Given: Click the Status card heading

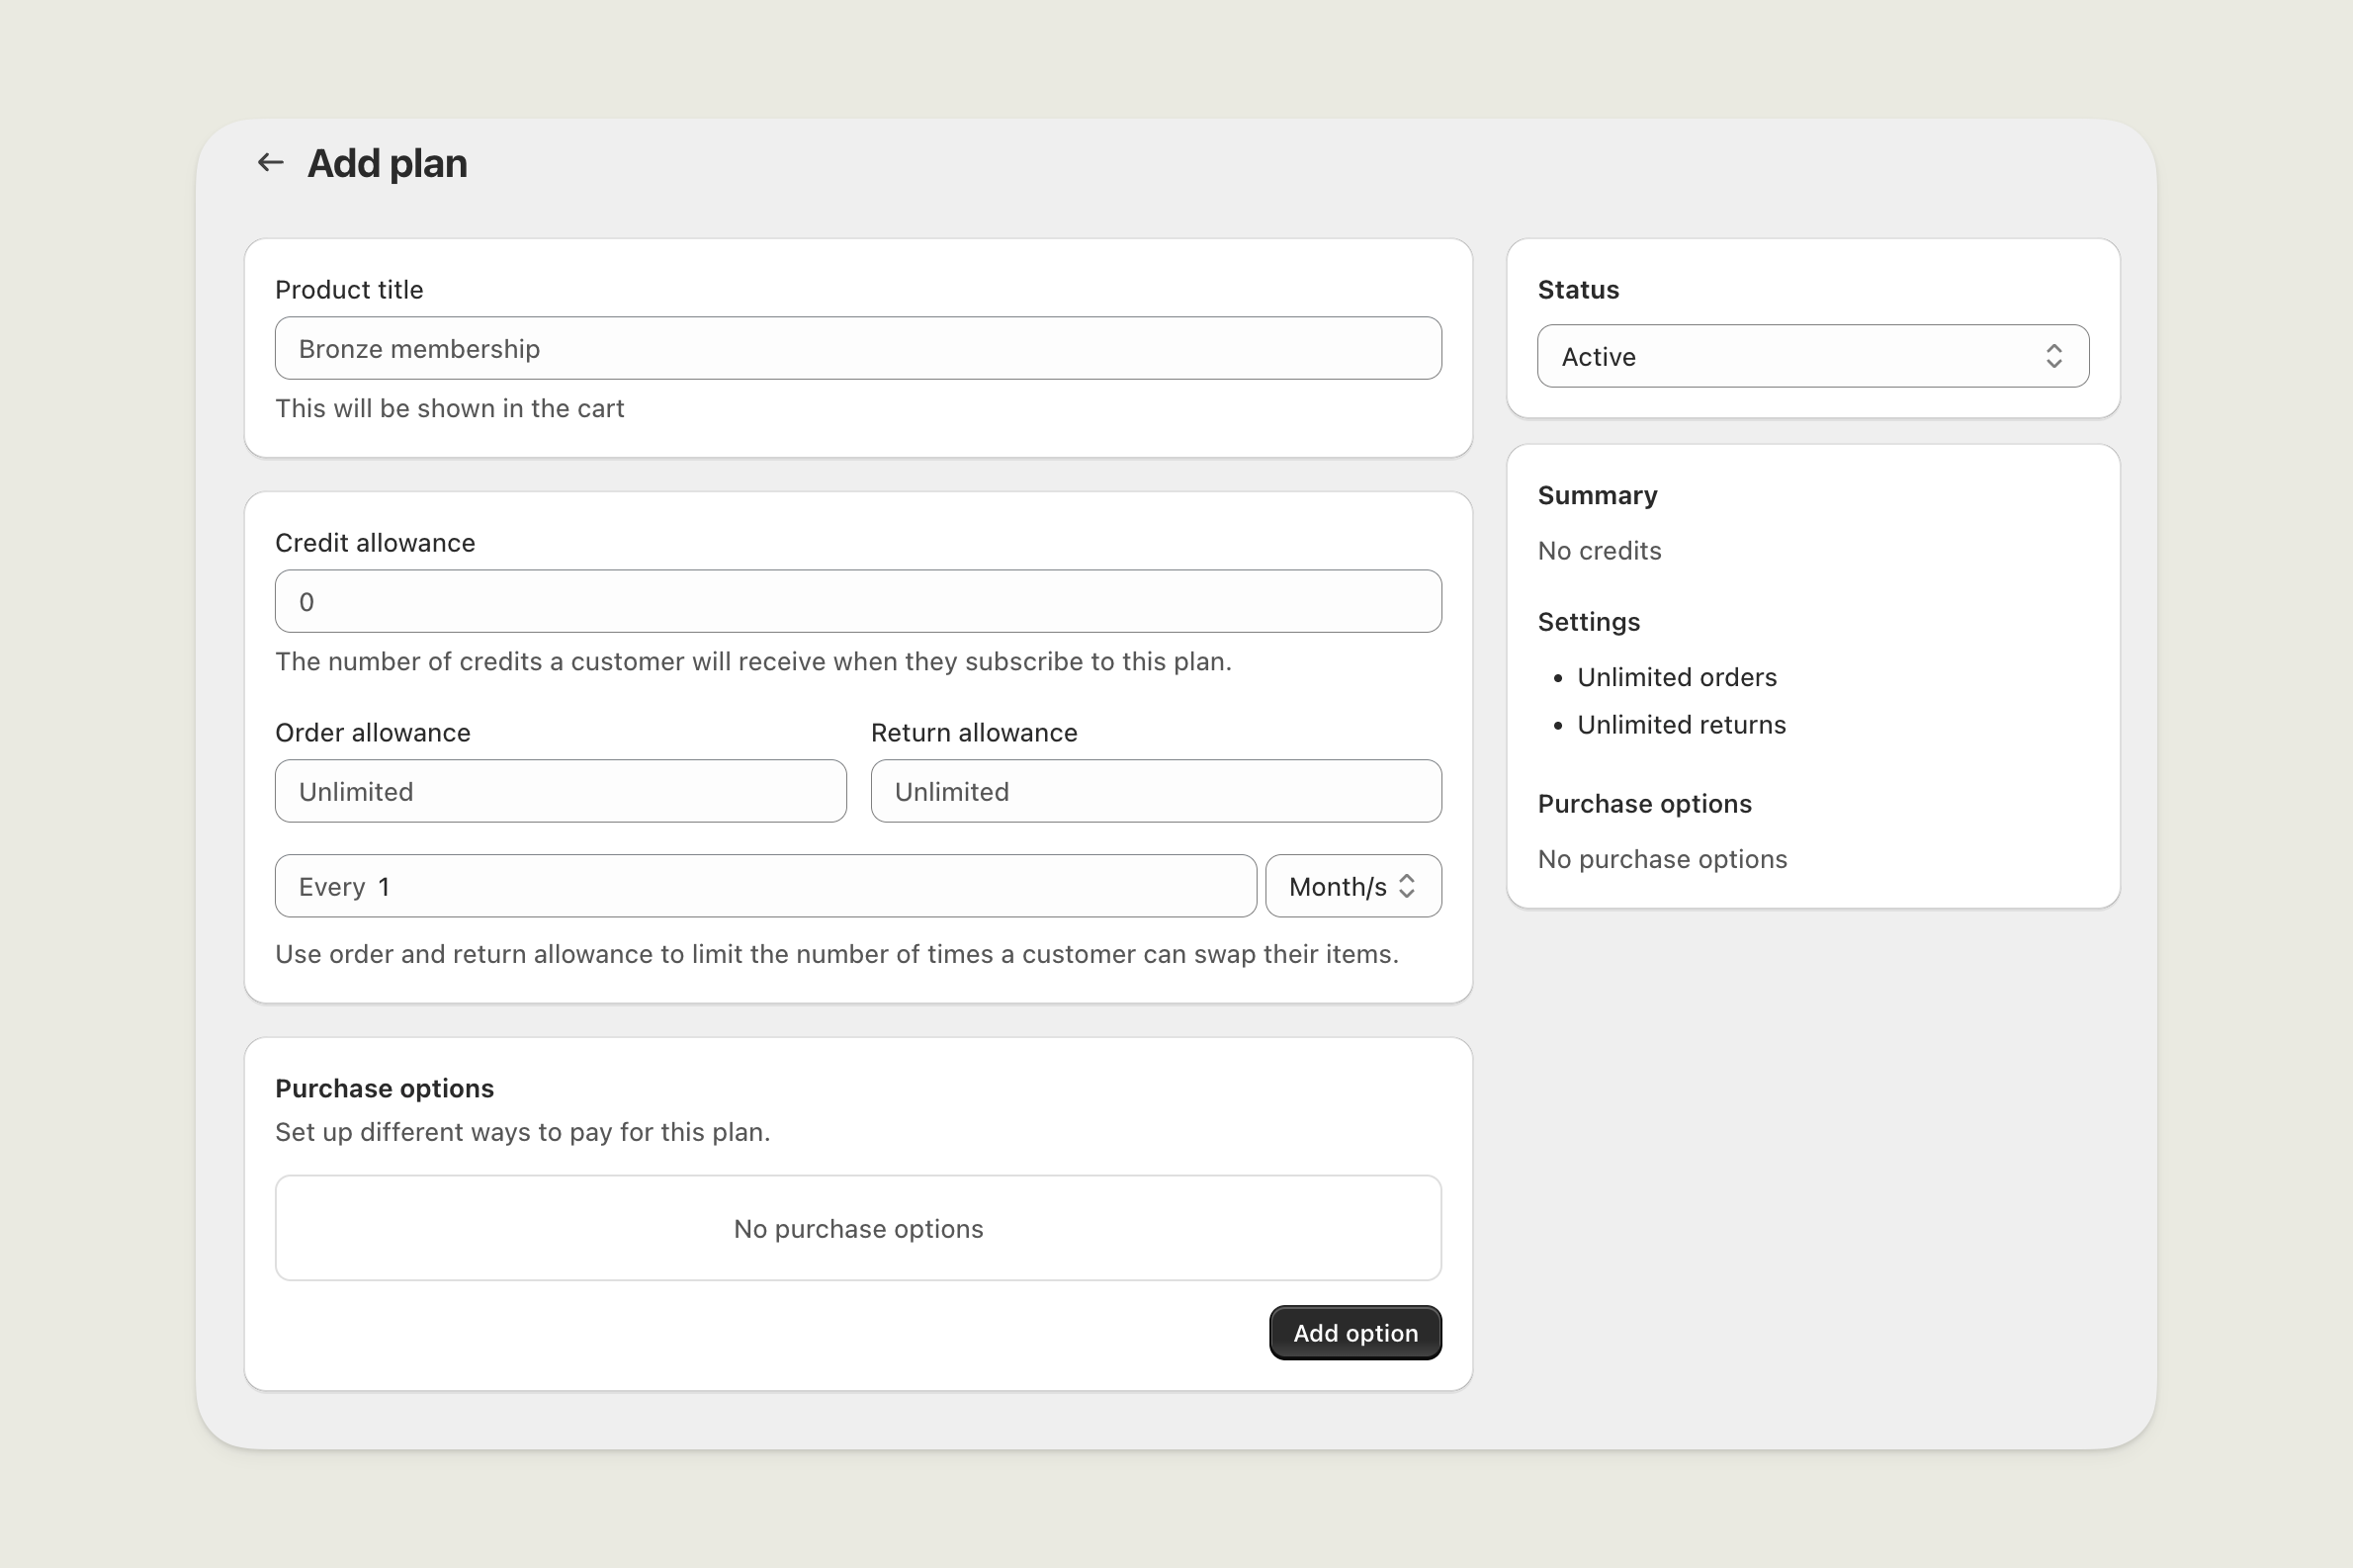Looking at the screenshot, I should click(1577, 289).
